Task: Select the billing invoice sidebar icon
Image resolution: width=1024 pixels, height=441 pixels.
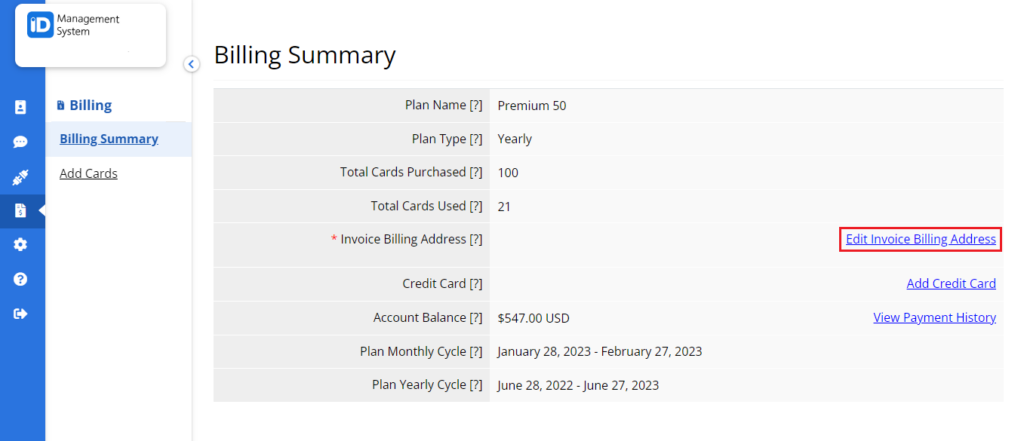Action: (x=20, y=210)
